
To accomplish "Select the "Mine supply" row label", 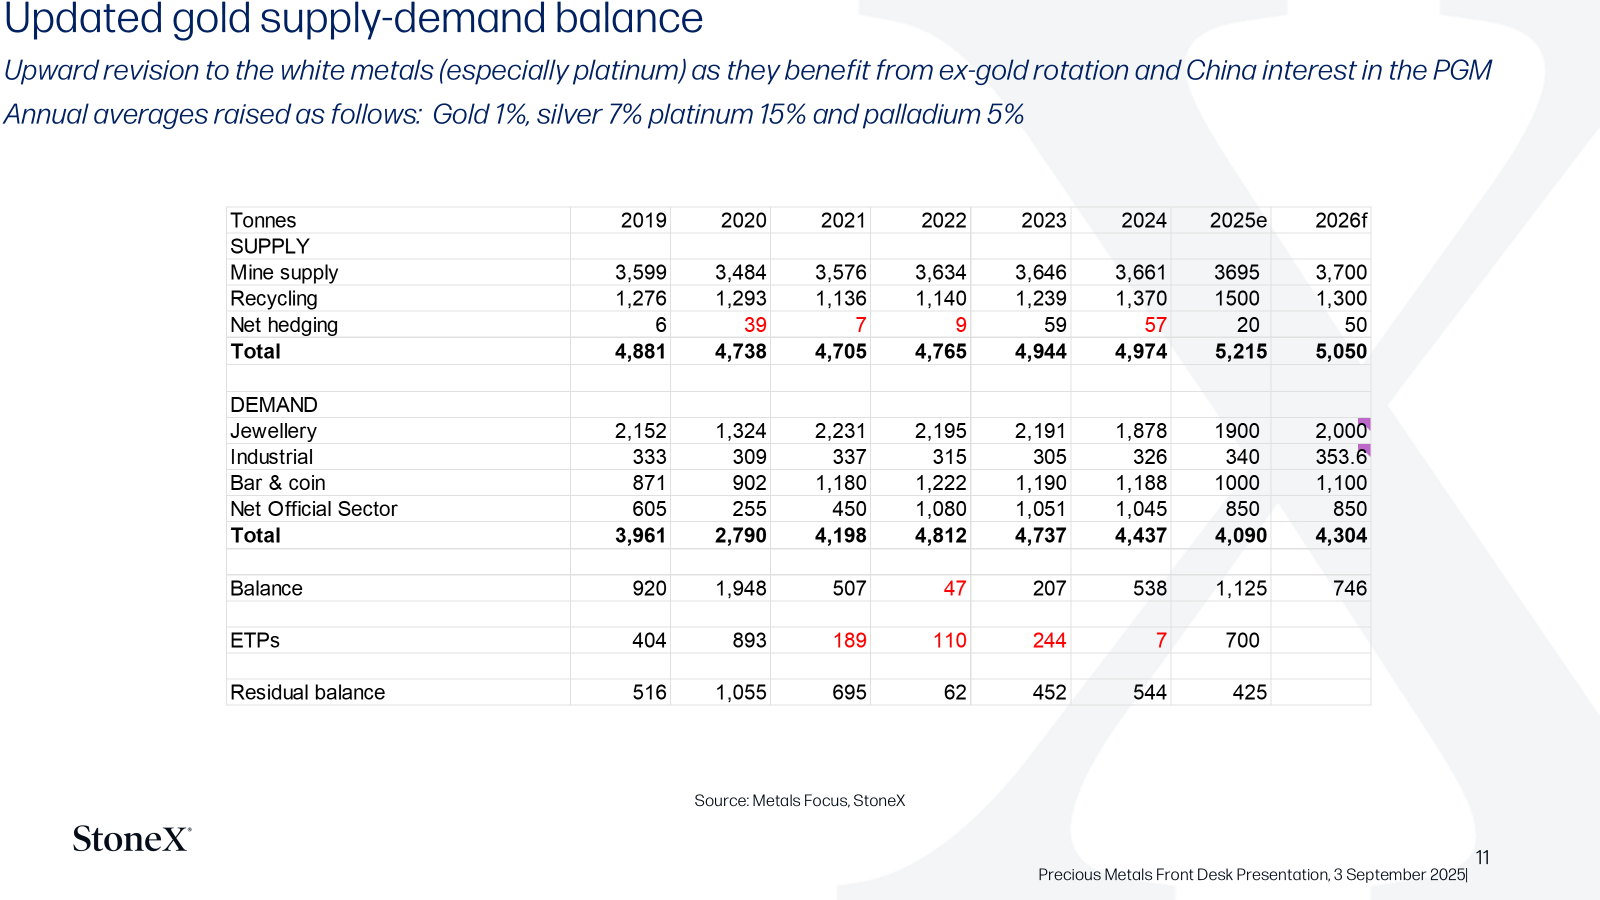I will [284, 273].
